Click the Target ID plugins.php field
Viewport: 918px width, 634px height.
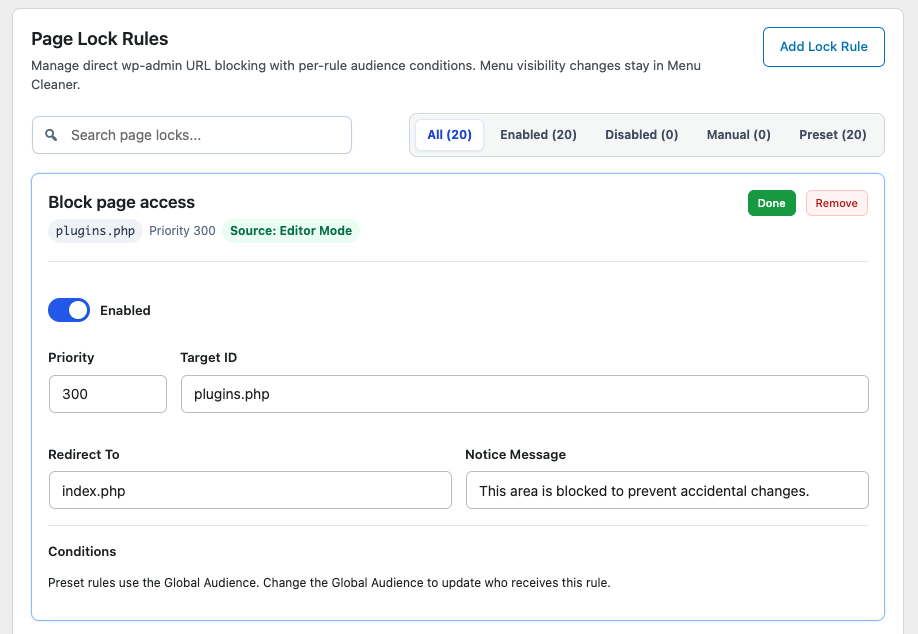pos(525,394)
